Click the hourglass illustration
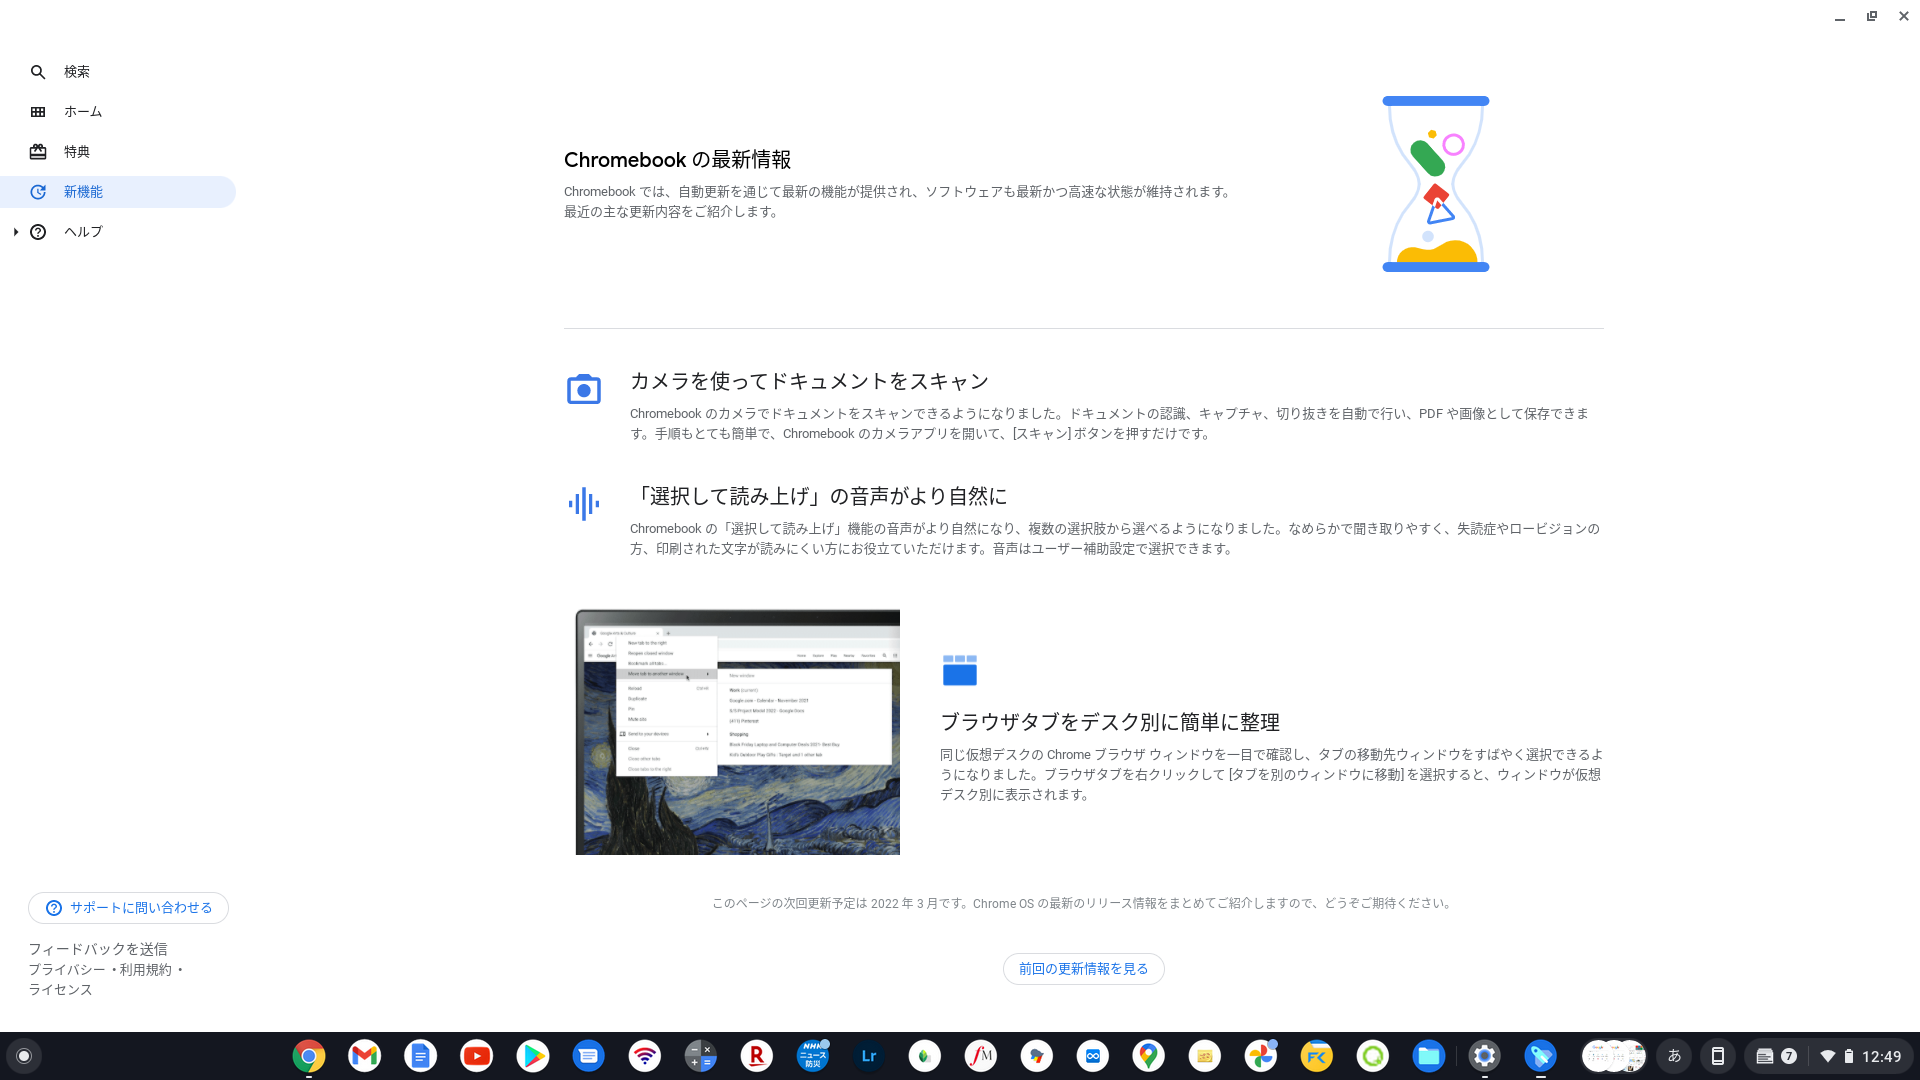 click(x=1435, y=184)
